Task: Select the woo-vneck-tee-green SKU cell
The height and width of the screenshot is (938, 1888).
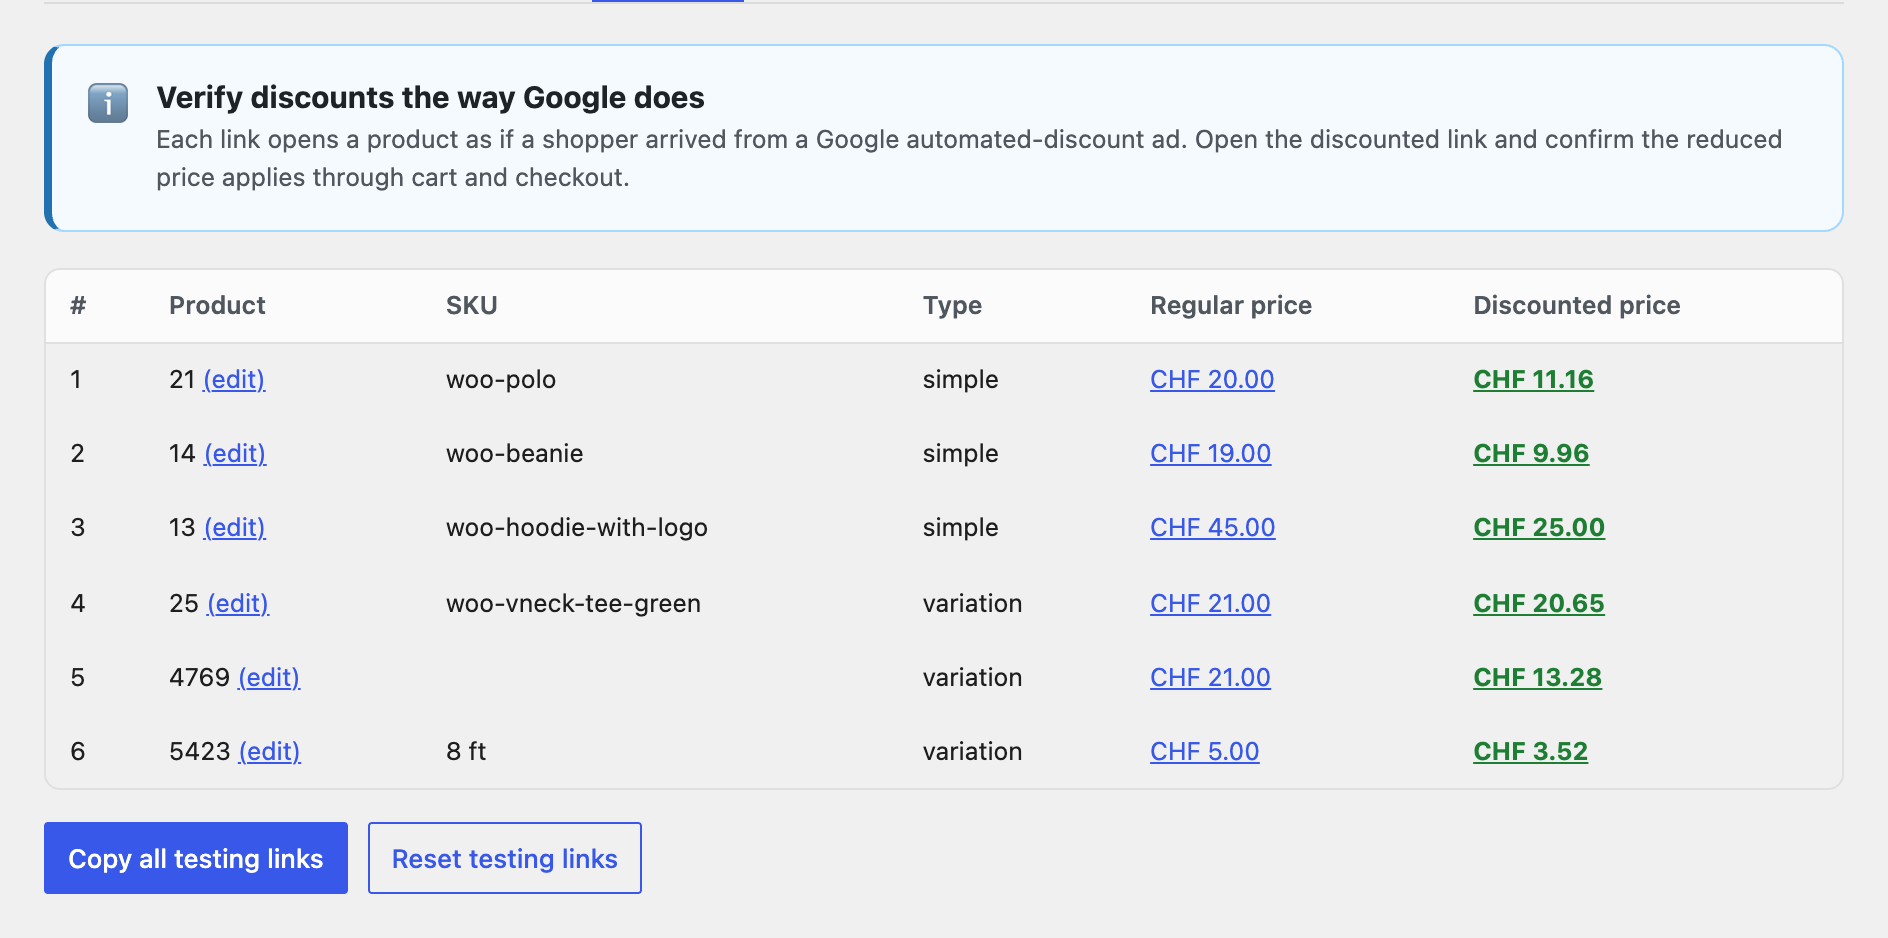Action: tap(573, 604)
